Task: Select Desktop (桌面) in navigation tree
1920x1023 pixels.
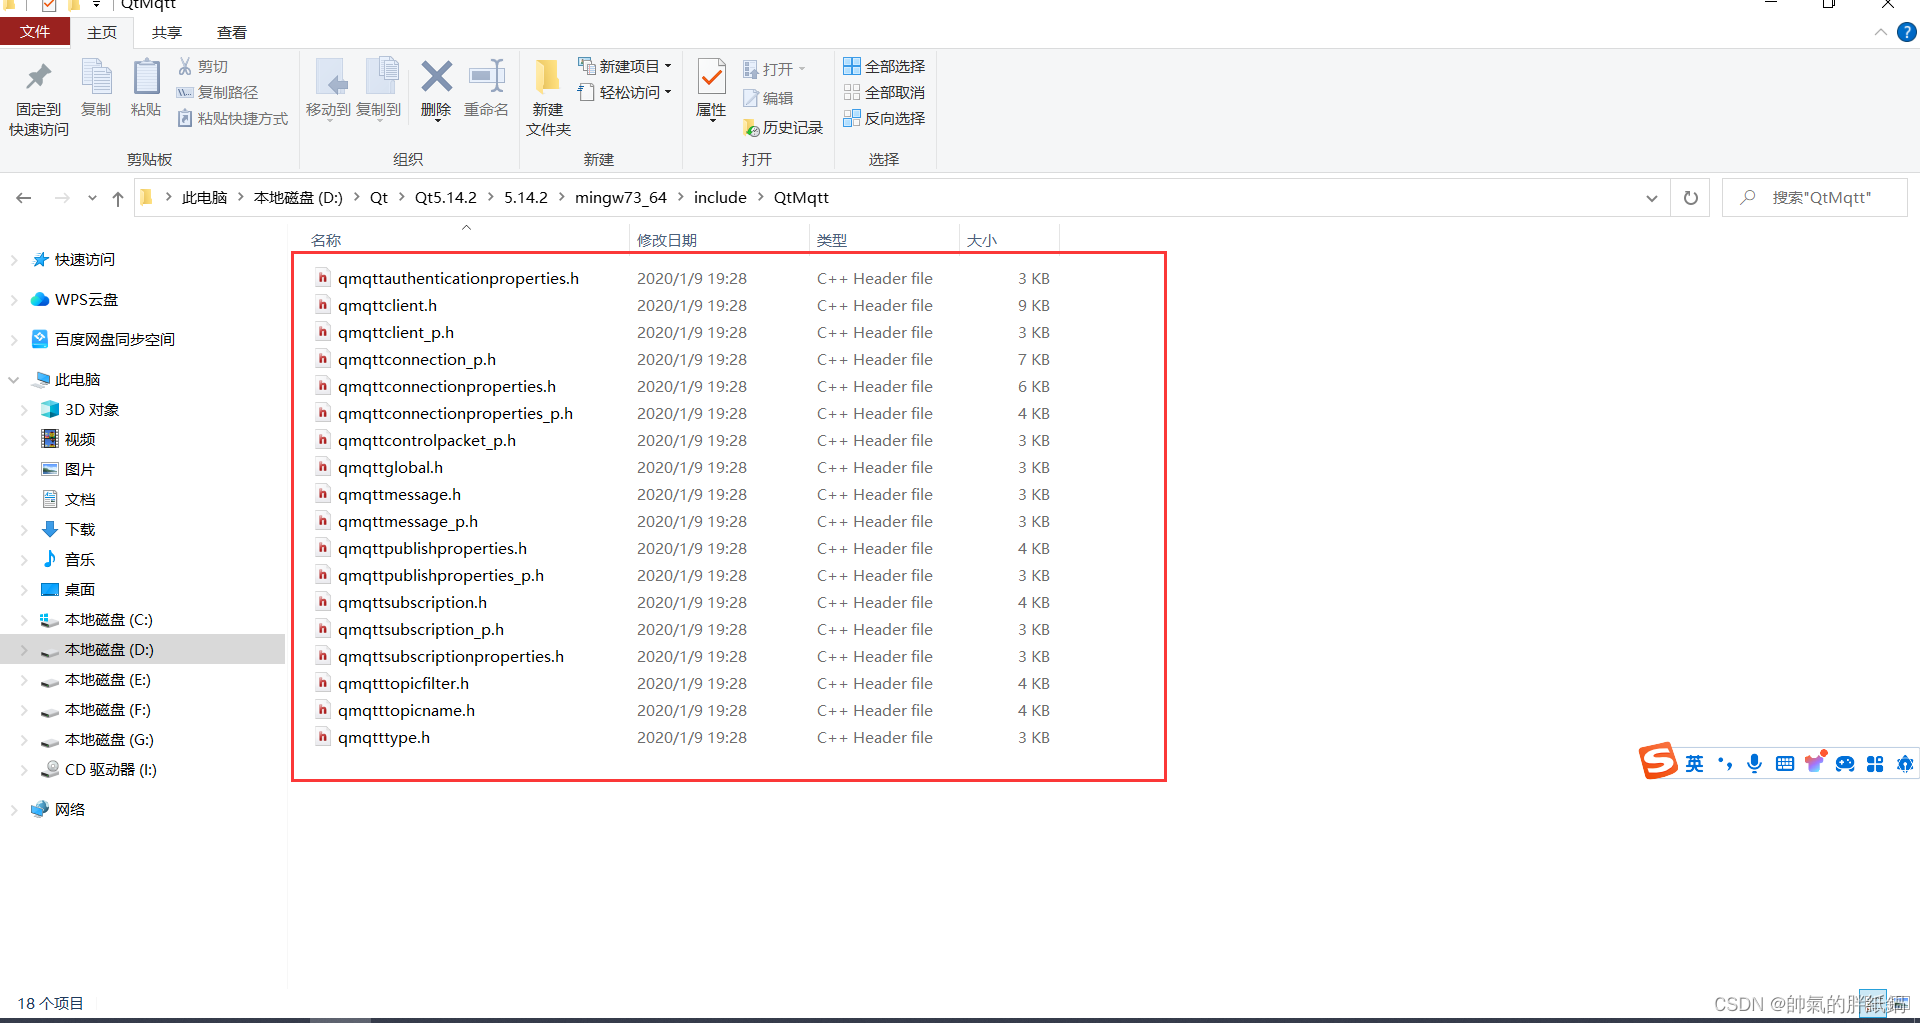Action: pyautogui.click(x=80, y=590)
